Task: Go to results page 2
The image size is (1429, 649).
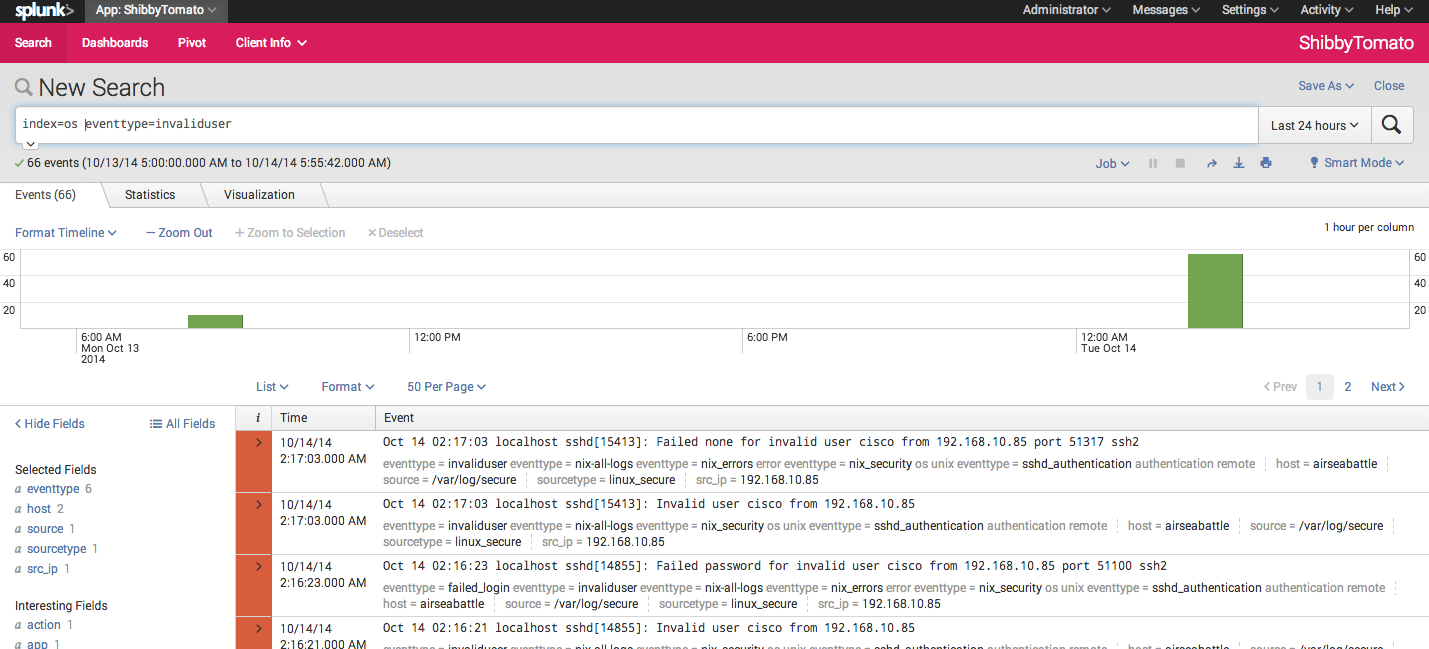Action: [x=1348, y=387]
